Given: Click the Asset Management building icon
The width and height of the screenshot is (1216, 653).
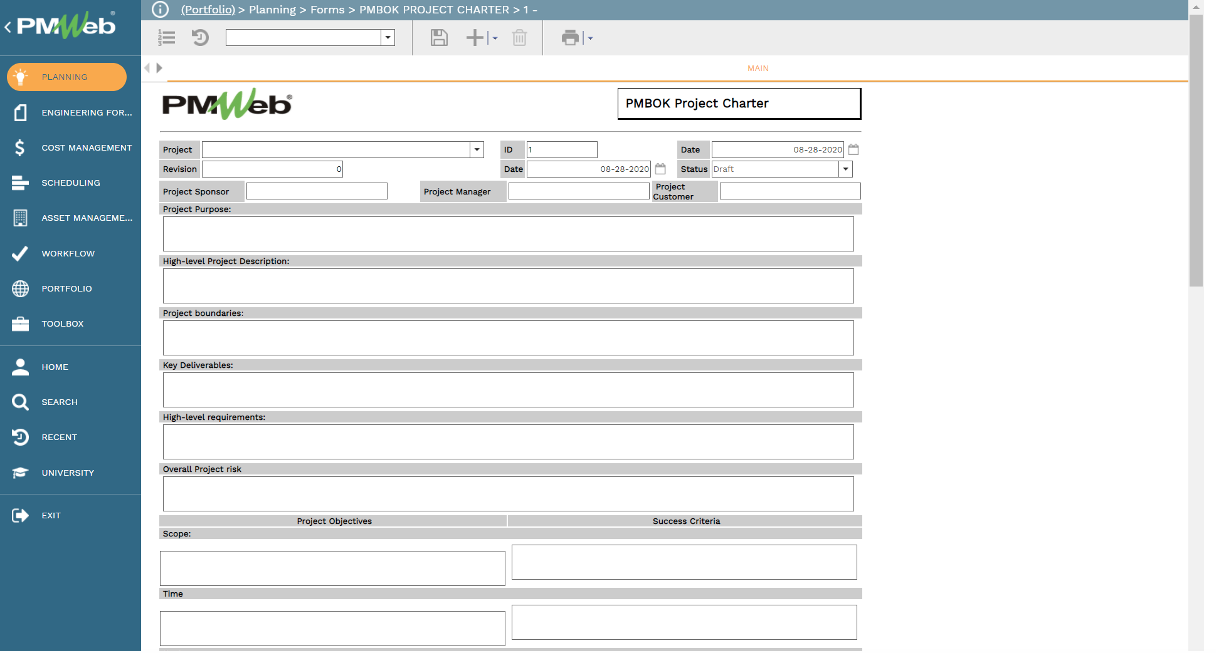Looking at the screenshot, I should (x=20, y=218).
